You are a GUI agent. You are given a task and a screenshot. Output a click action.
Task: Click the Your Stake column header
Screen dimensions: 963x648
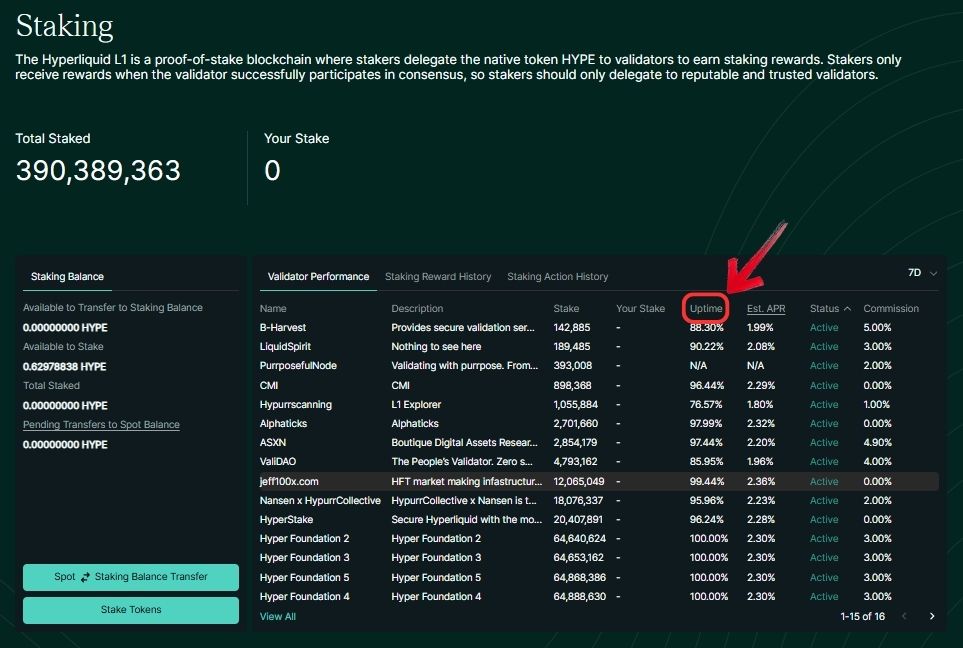641,308
